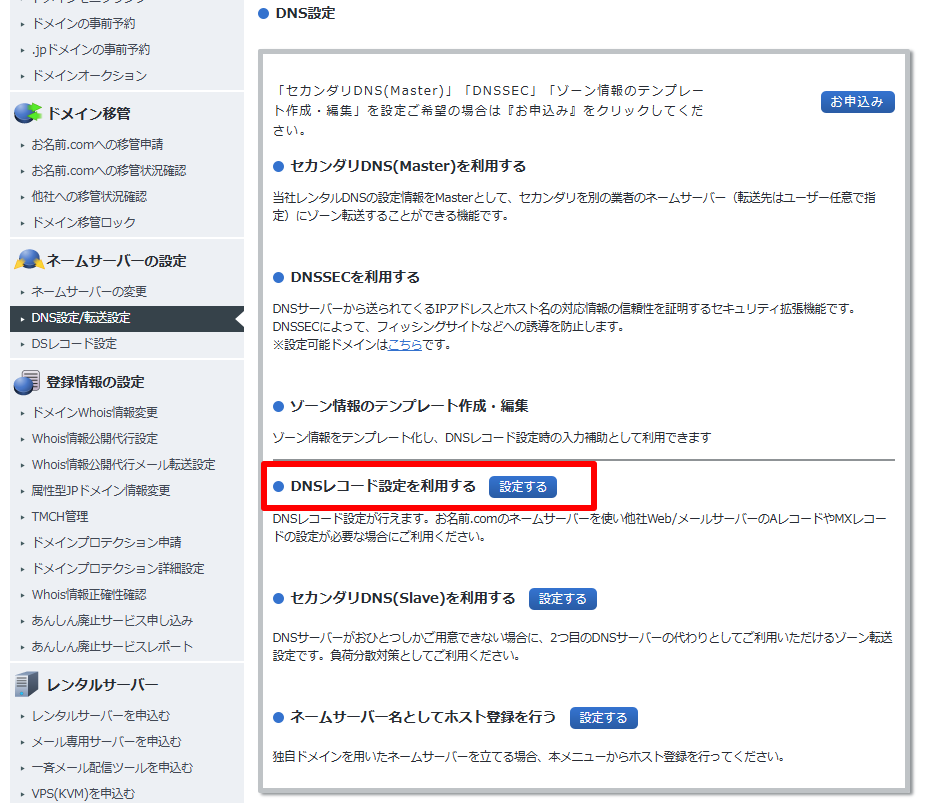The width and height of the screenshot is (930, 803).
Task: Go to お名前.comへの移管申請
Action: click(x=97, y=145)
